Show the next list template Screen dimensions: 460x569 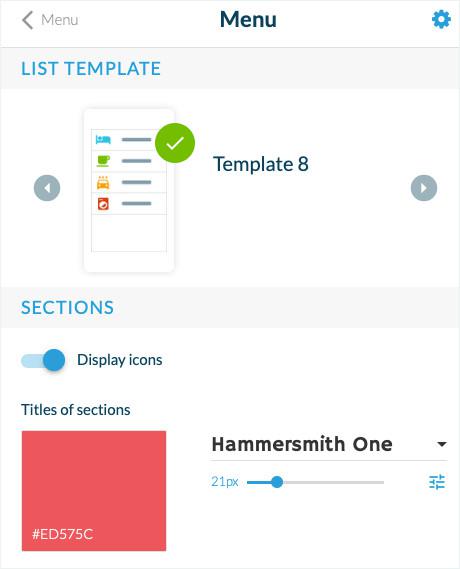(424, 188)
